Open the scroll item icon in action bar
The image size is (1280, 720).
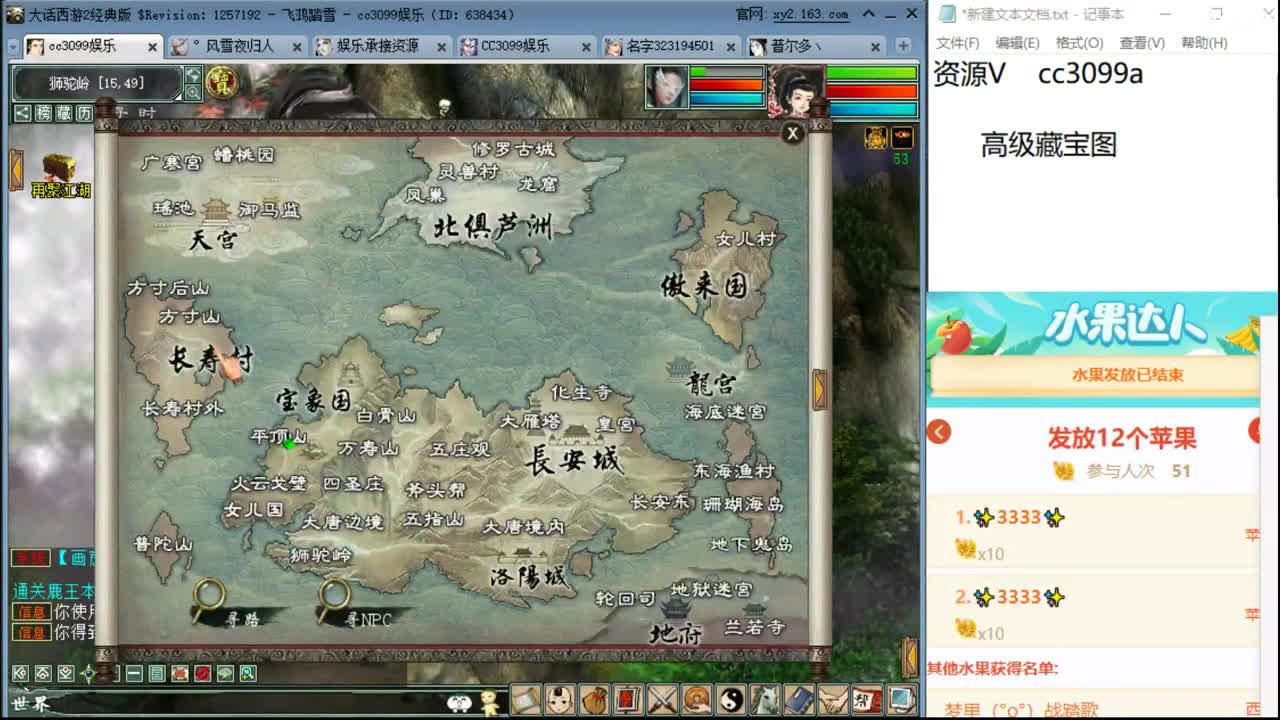point(526,700)
